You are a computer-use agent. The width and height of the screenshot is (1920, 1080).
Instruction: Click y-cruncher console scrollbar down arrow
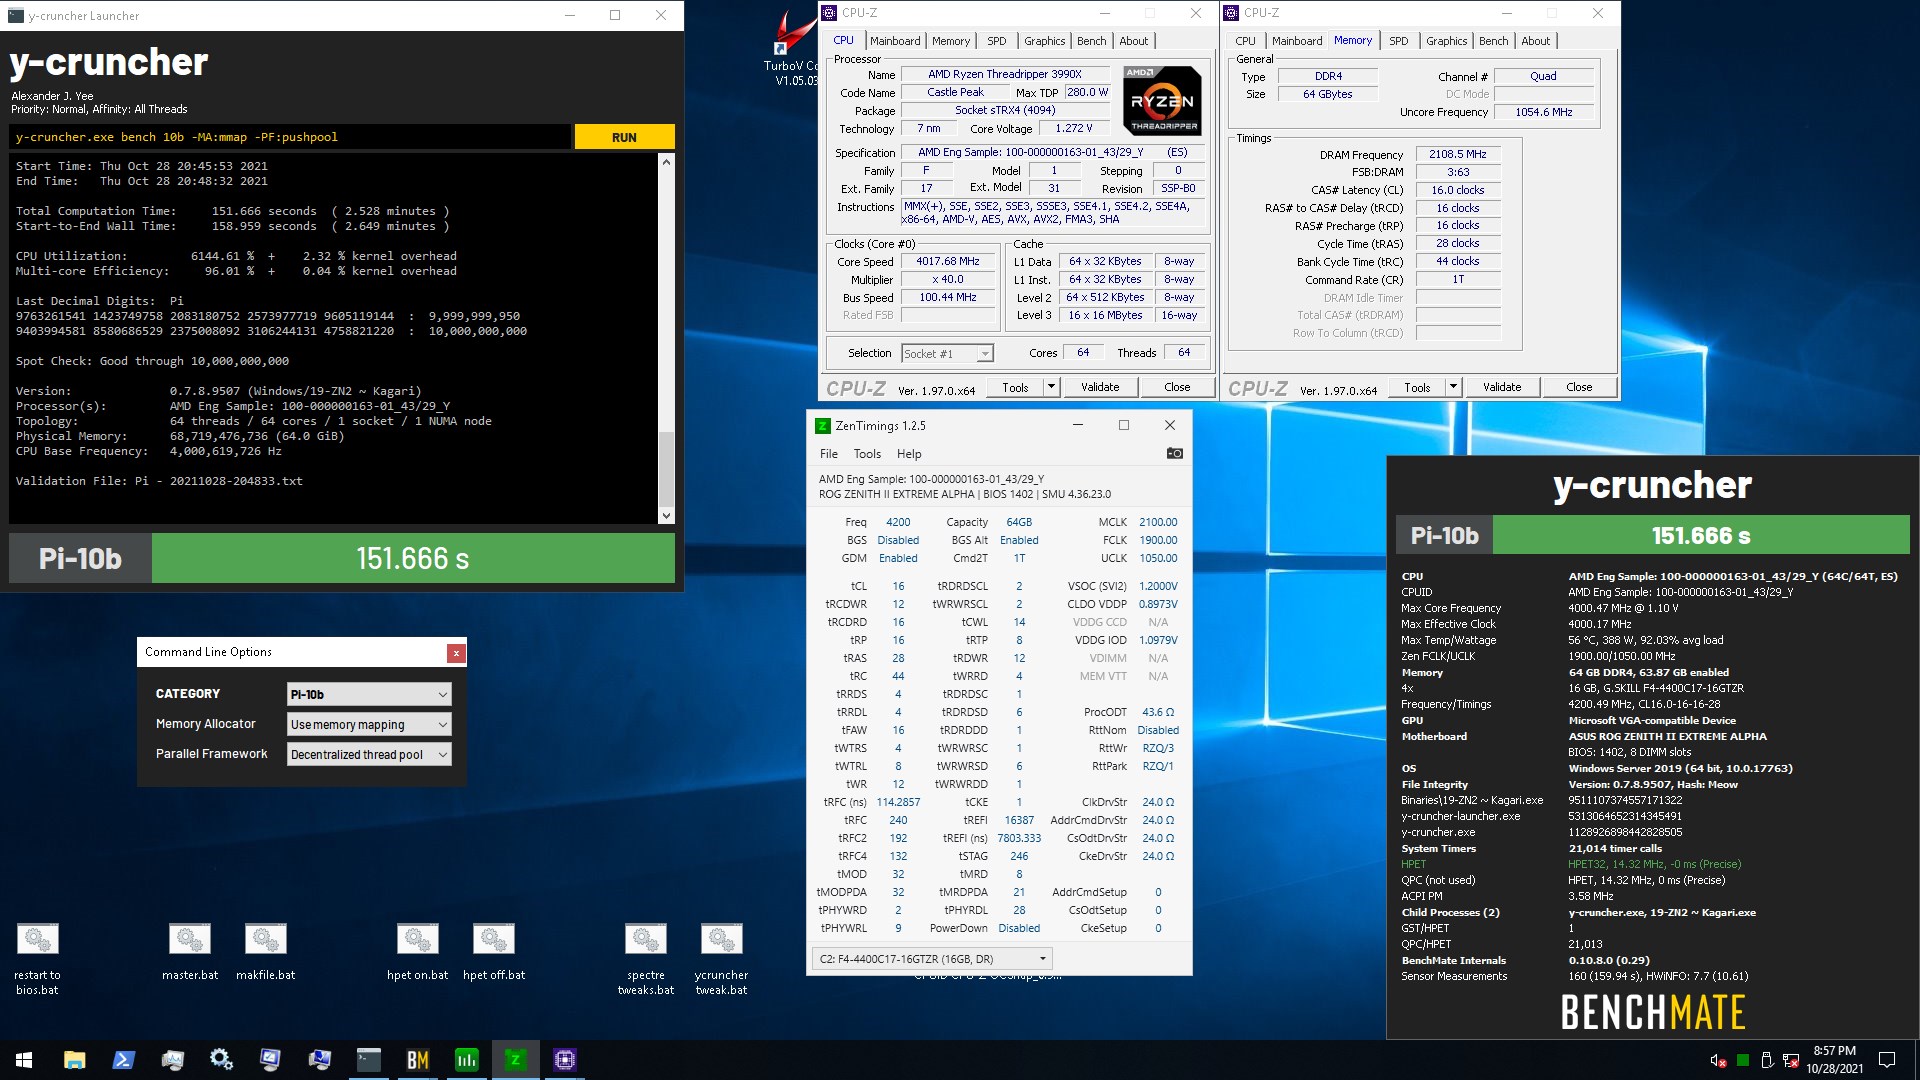(x=667, y=516)
